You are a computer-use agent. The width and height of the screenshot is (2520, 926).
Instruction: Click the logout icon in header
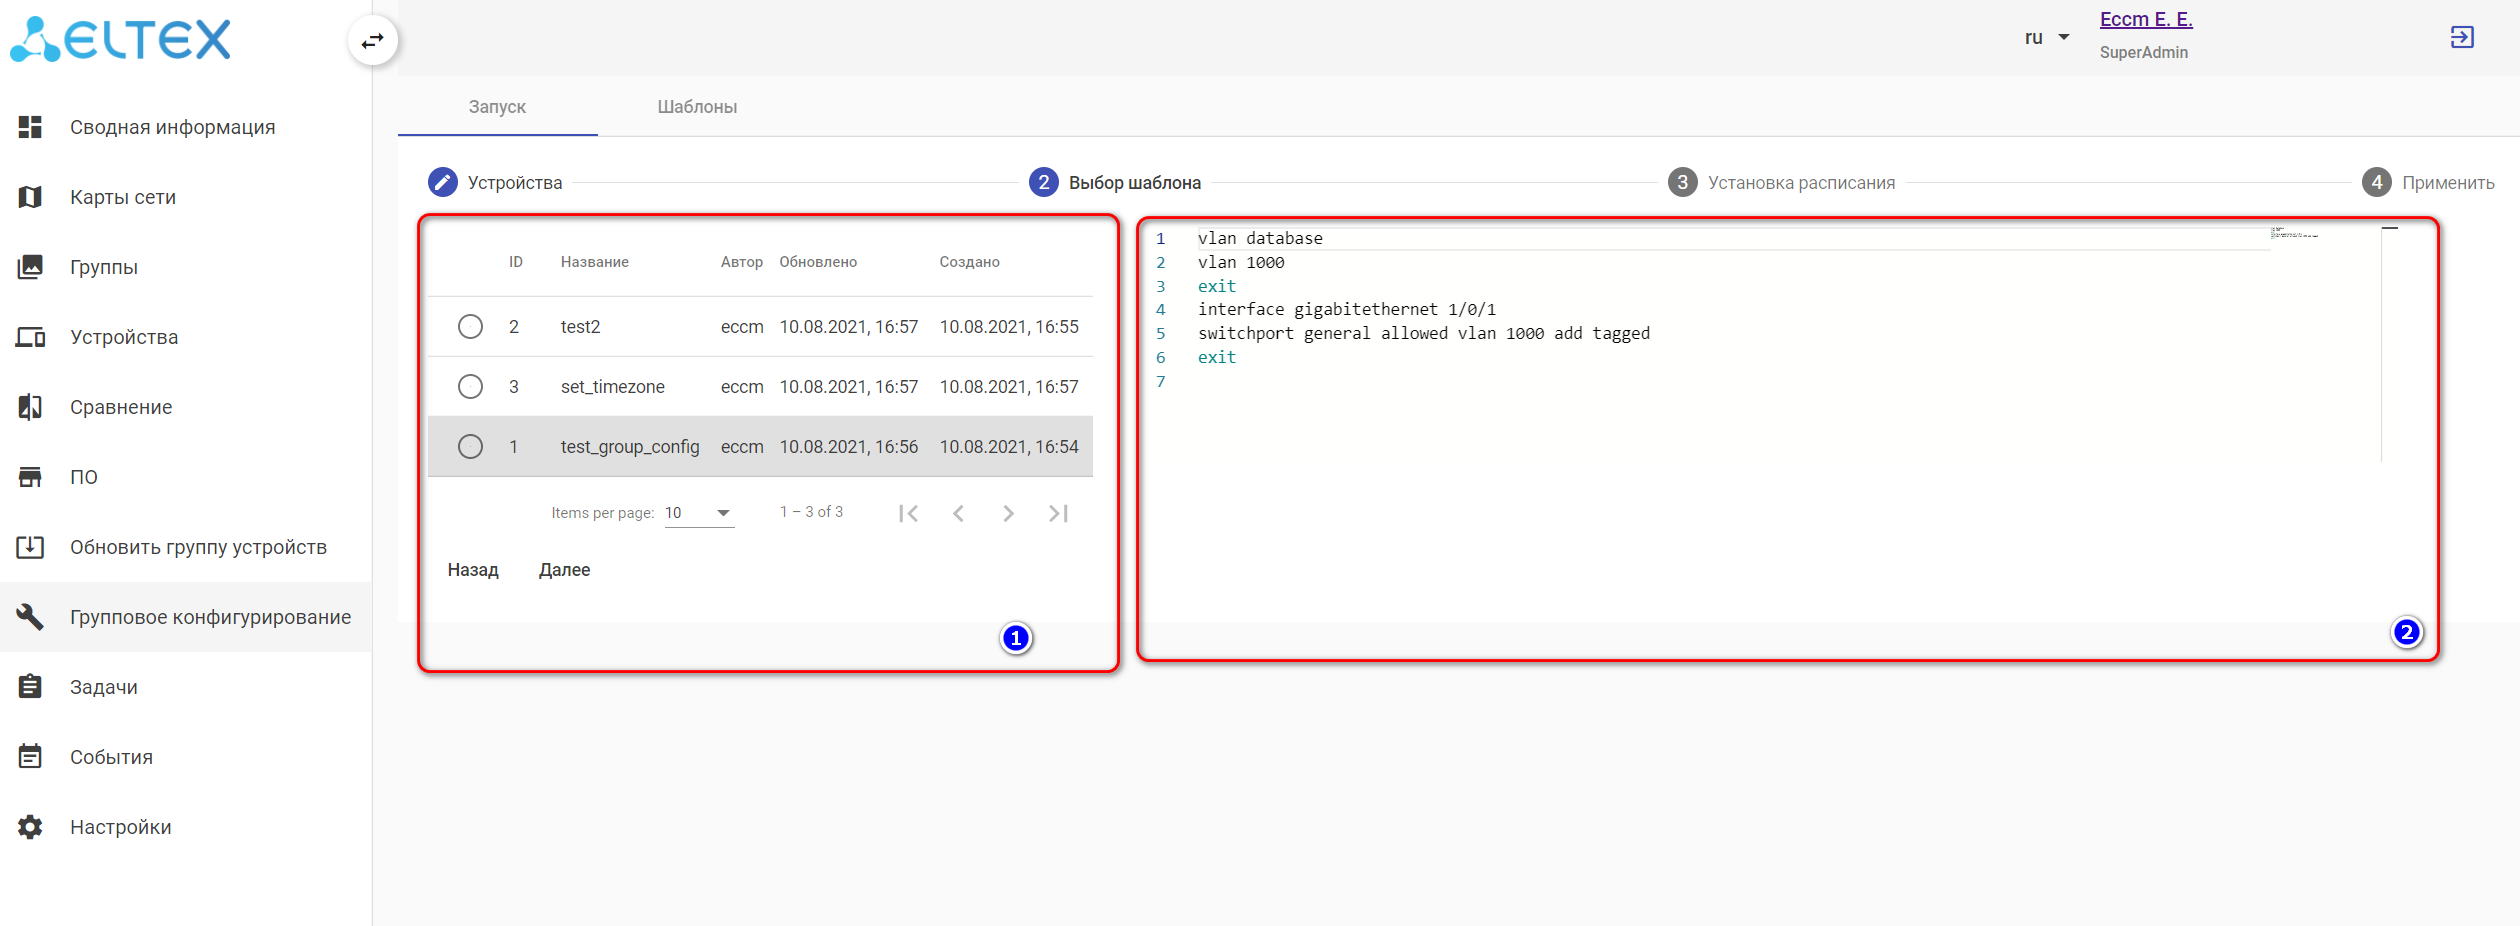[2462, 38]
